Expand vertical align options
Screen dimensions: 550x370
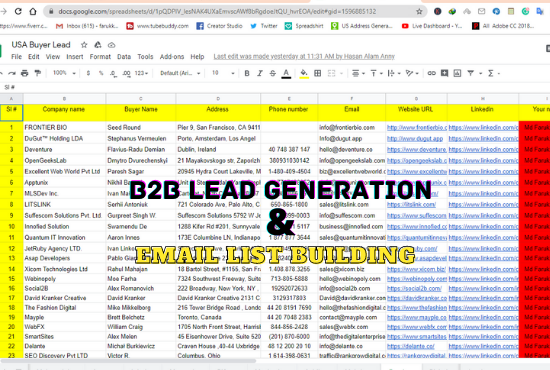click(381, 74)
